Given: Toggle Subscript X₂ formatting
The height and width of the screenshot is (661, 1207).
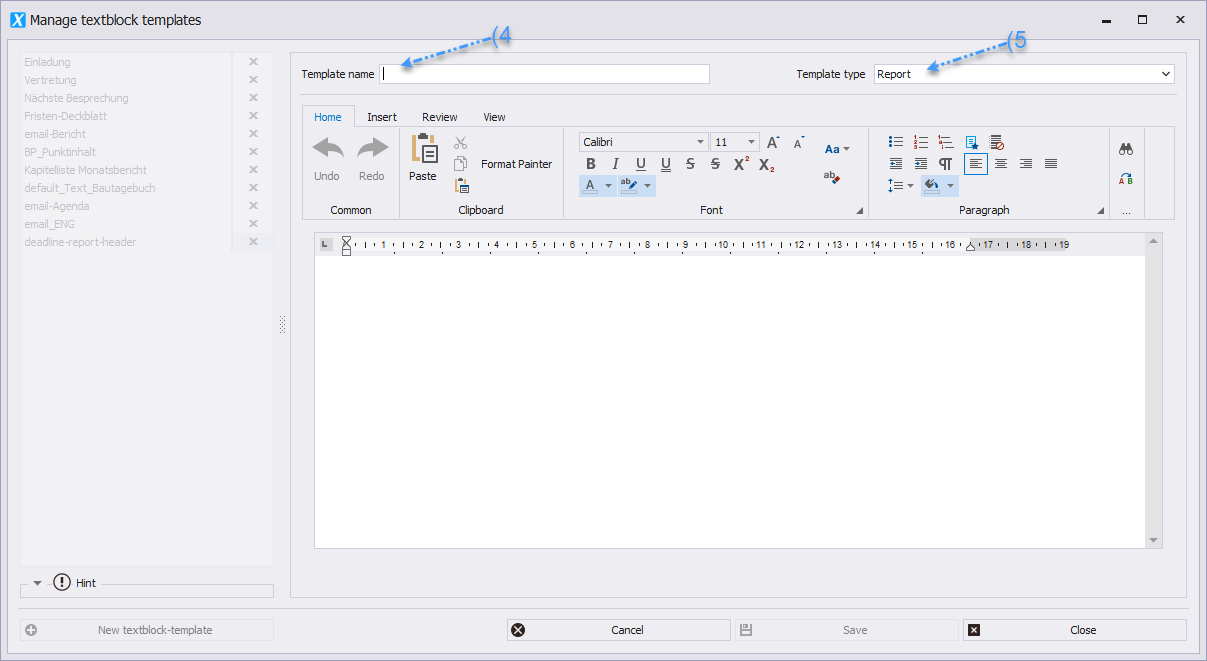Looking at the screenshot, I should coord(766,164).
